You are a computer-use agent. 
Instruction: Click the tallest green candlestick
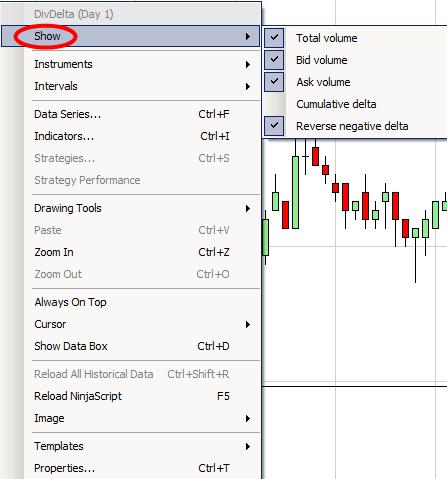(x=295, y=192)
